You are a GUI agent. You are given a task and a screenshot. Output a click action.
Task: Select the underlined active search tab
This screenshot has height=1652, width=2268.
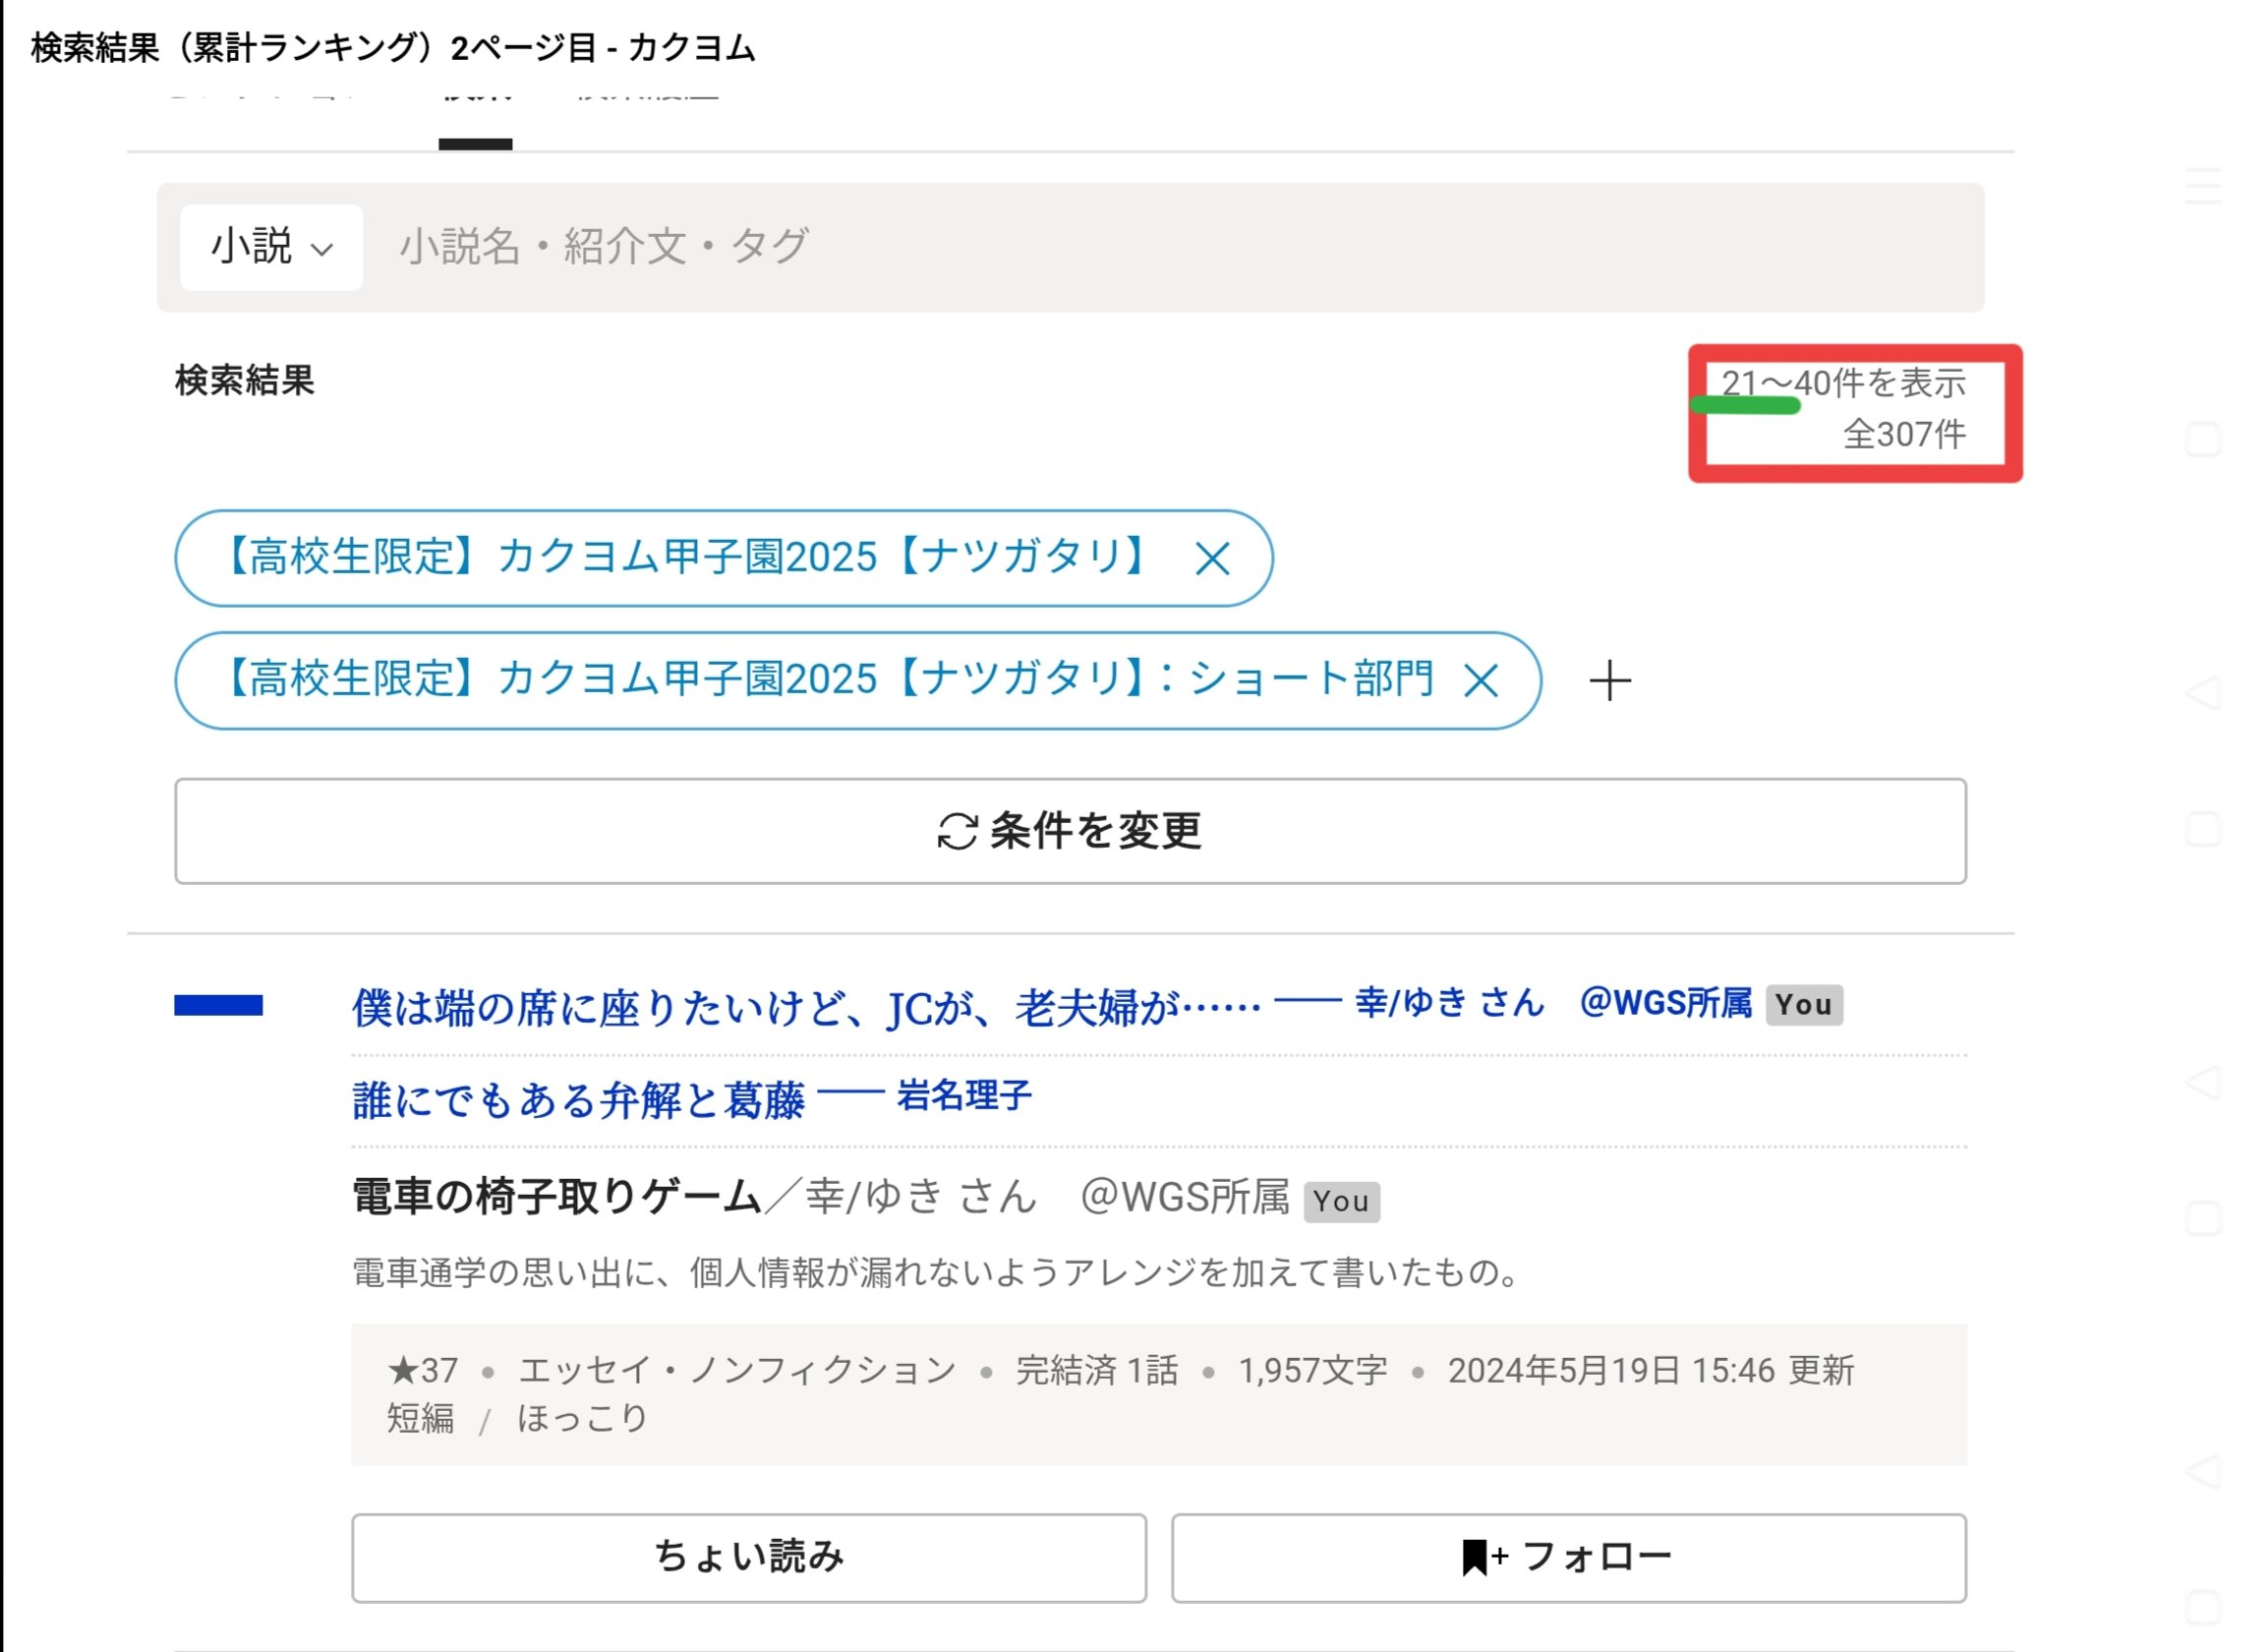point(476,118)
